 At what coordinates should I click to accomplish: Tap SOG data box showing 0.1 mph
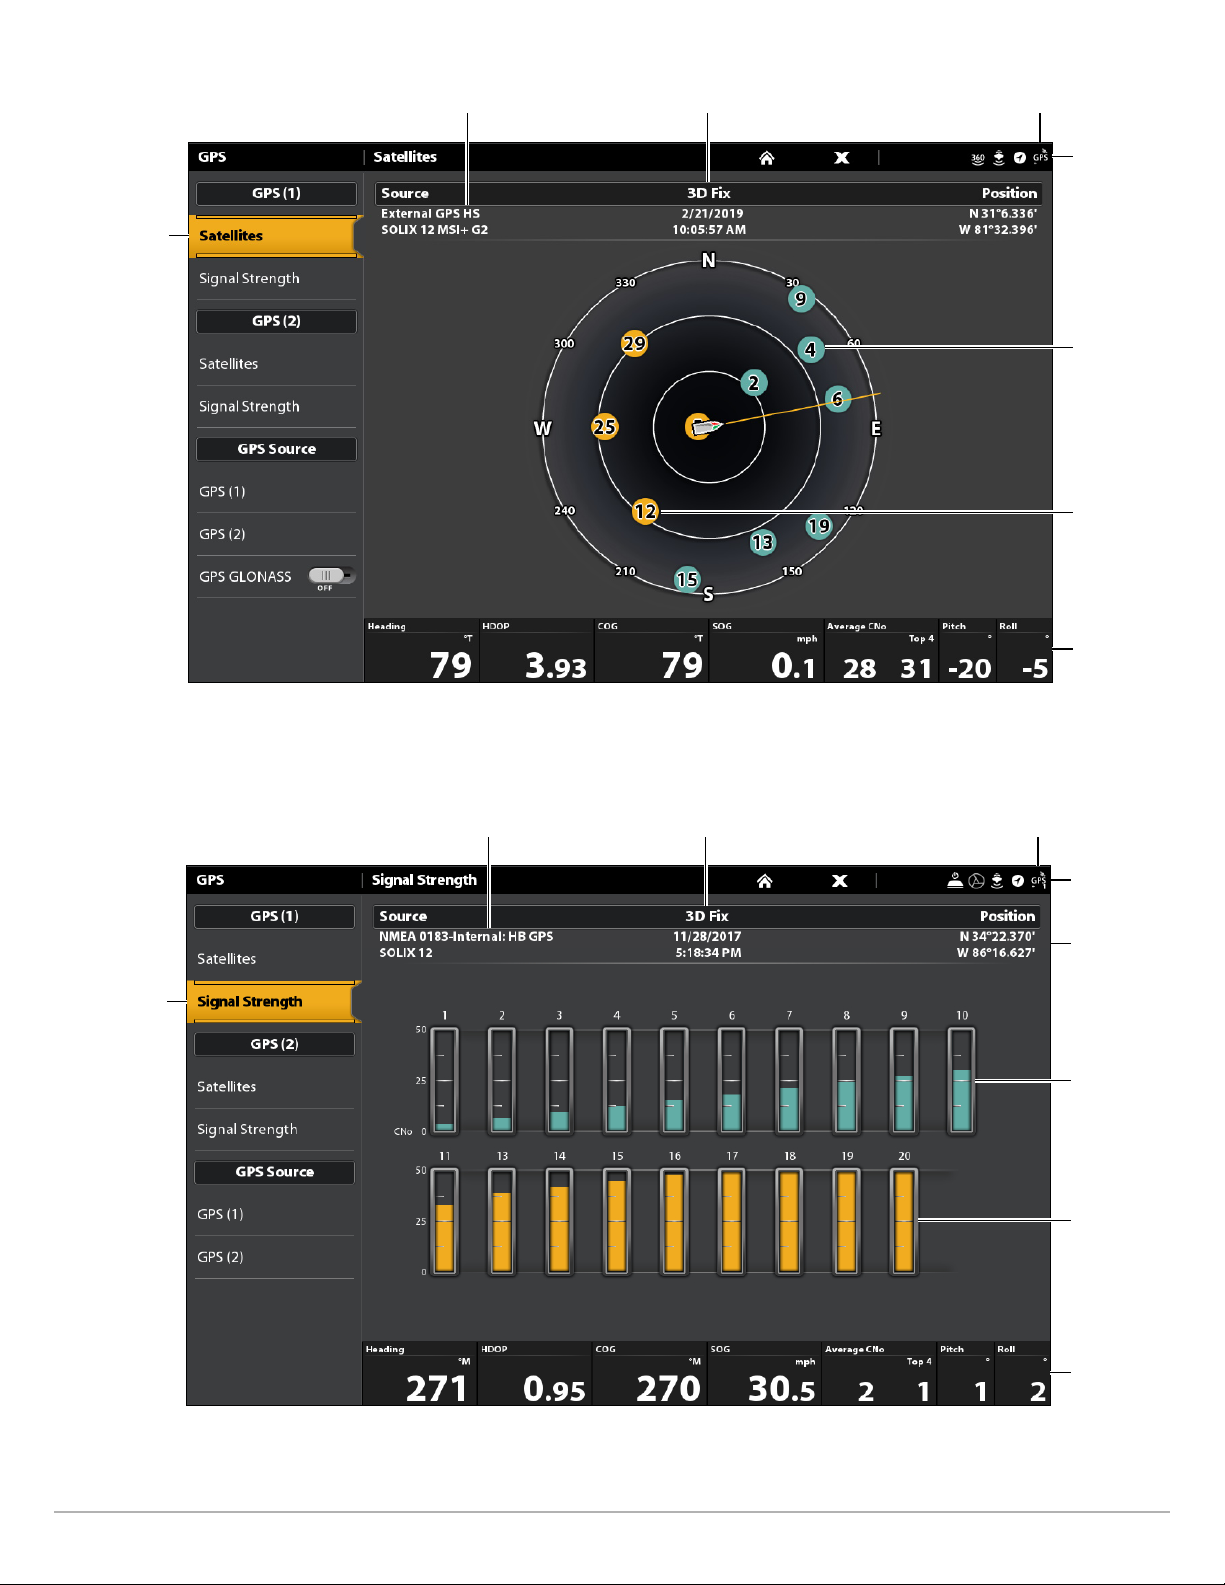point(766,652)
